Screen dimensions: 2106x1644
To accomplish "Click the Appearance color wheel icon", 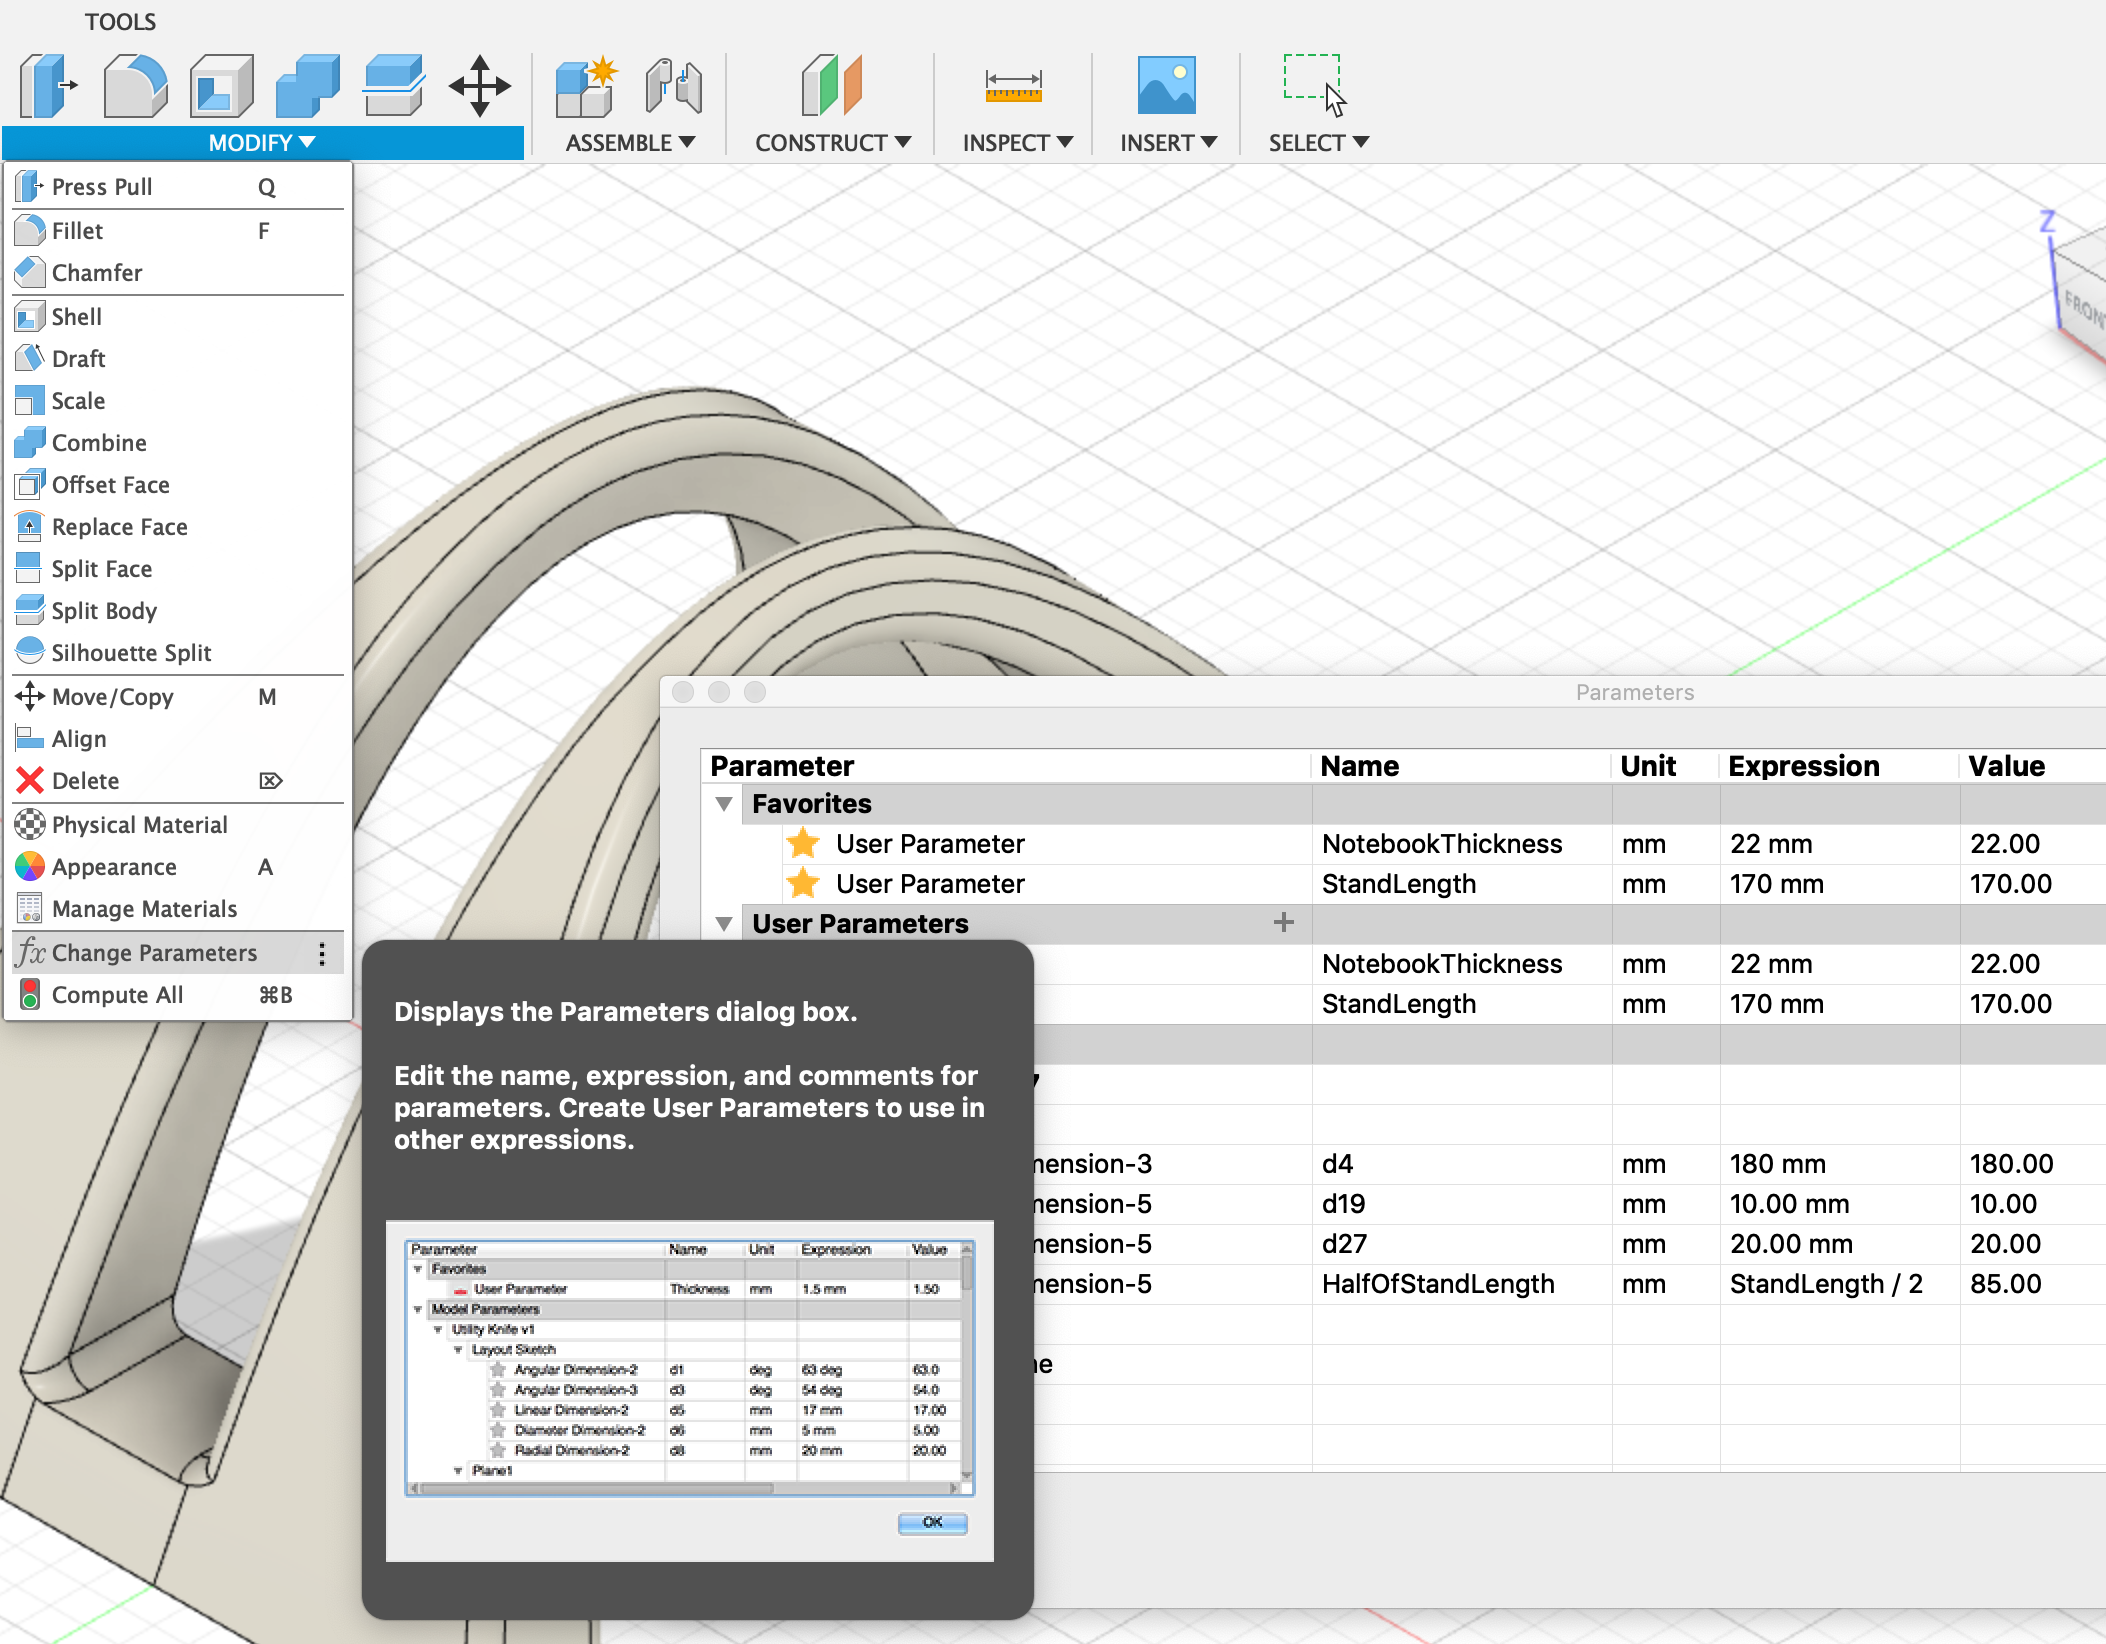I will pos(30,866).
